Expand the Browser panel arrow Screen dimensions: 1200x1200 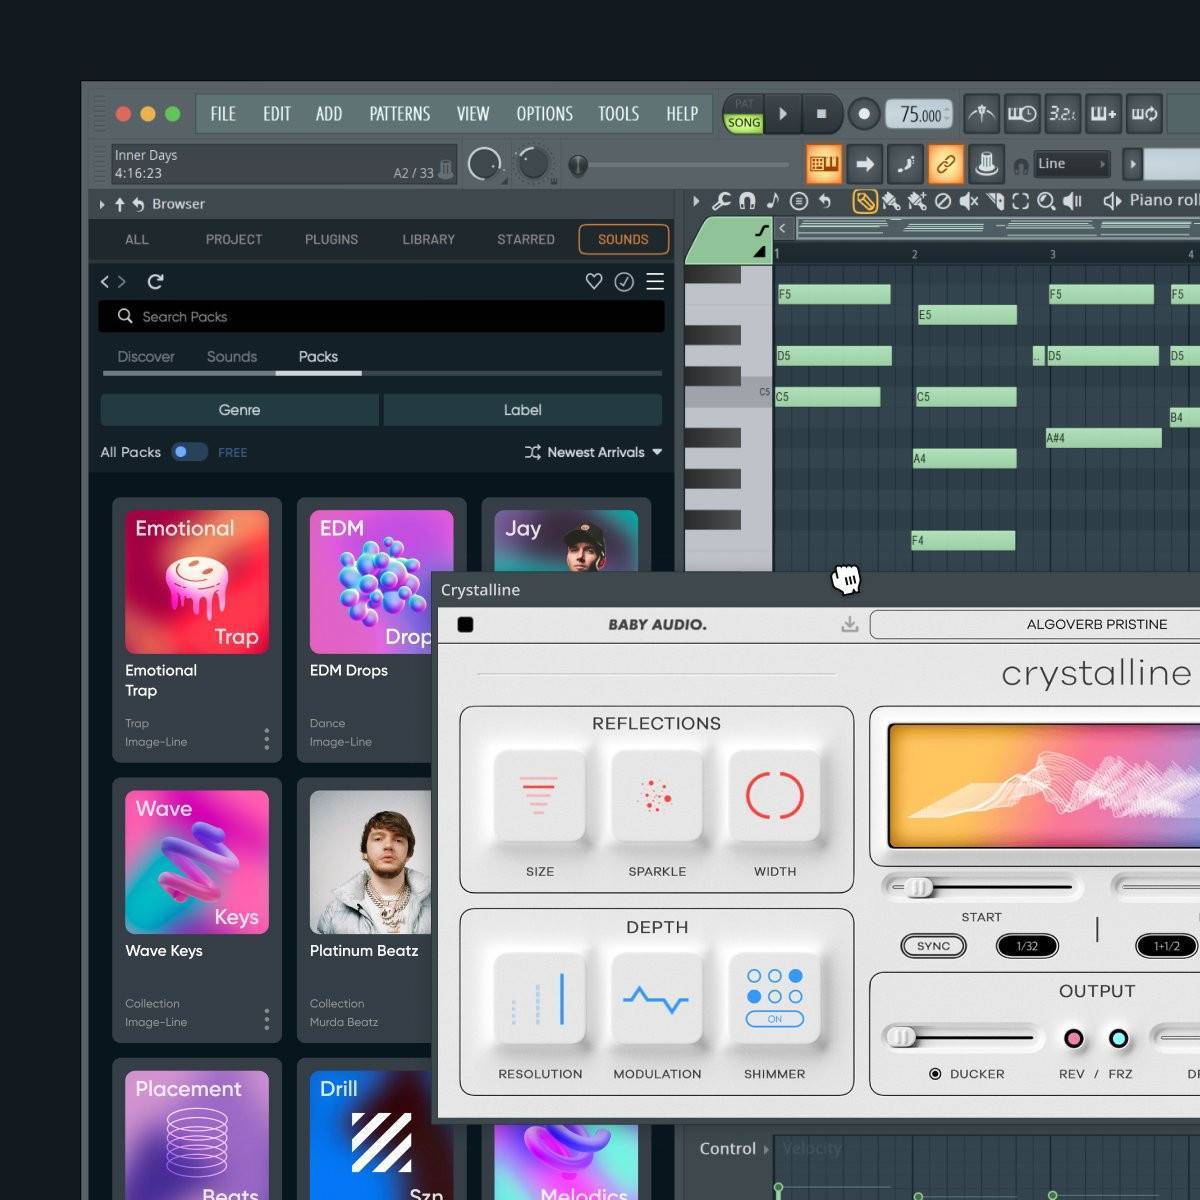pos(102,204)
